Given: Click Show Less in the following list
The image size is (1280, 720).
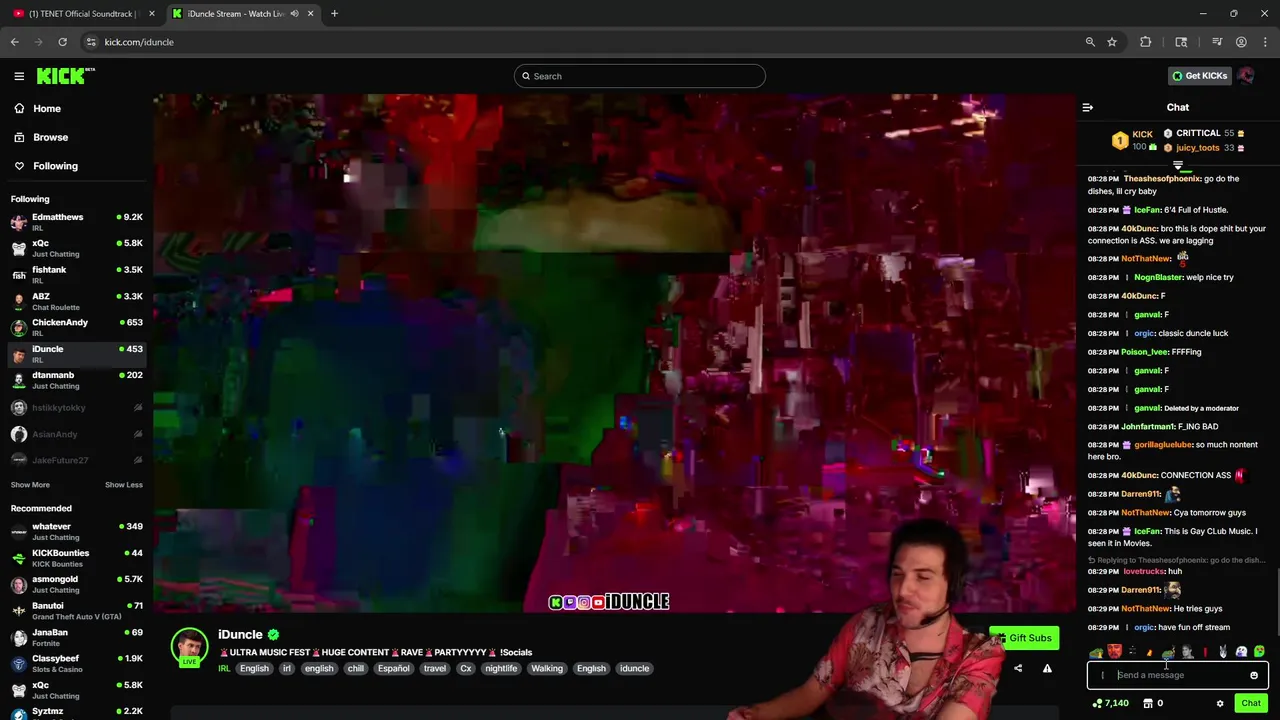Looking at the screenshot, I should pyautogui.click(x=124, y=485).
